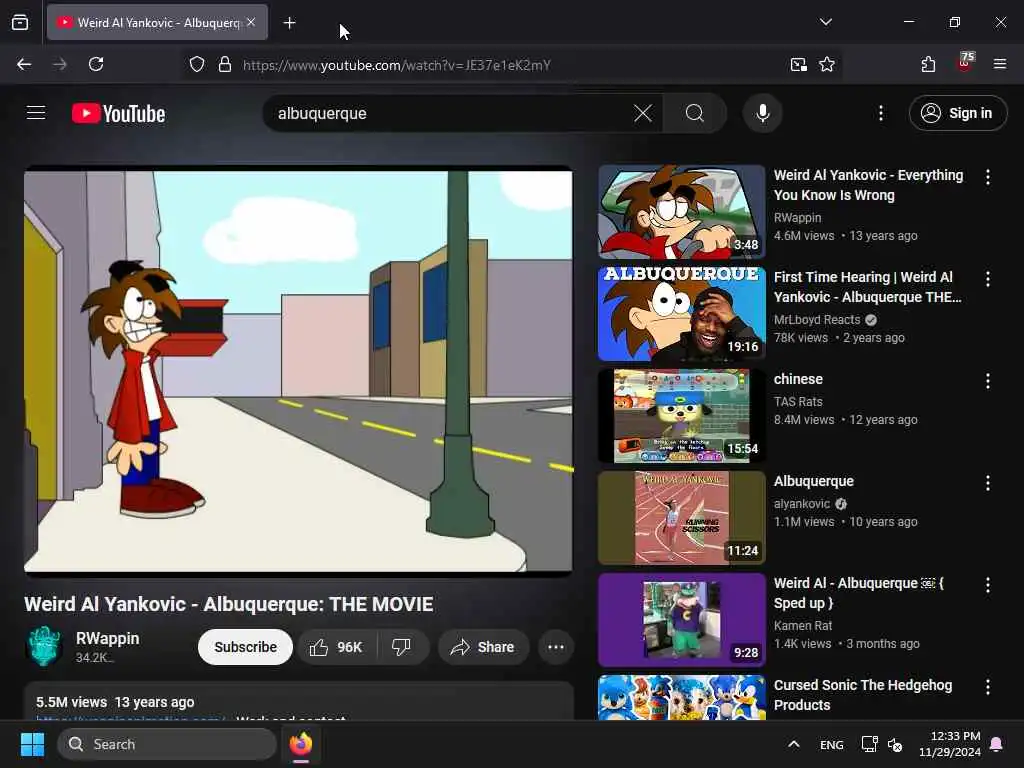Go back in Firefox

pyautogui.click(x=24, y=64)
